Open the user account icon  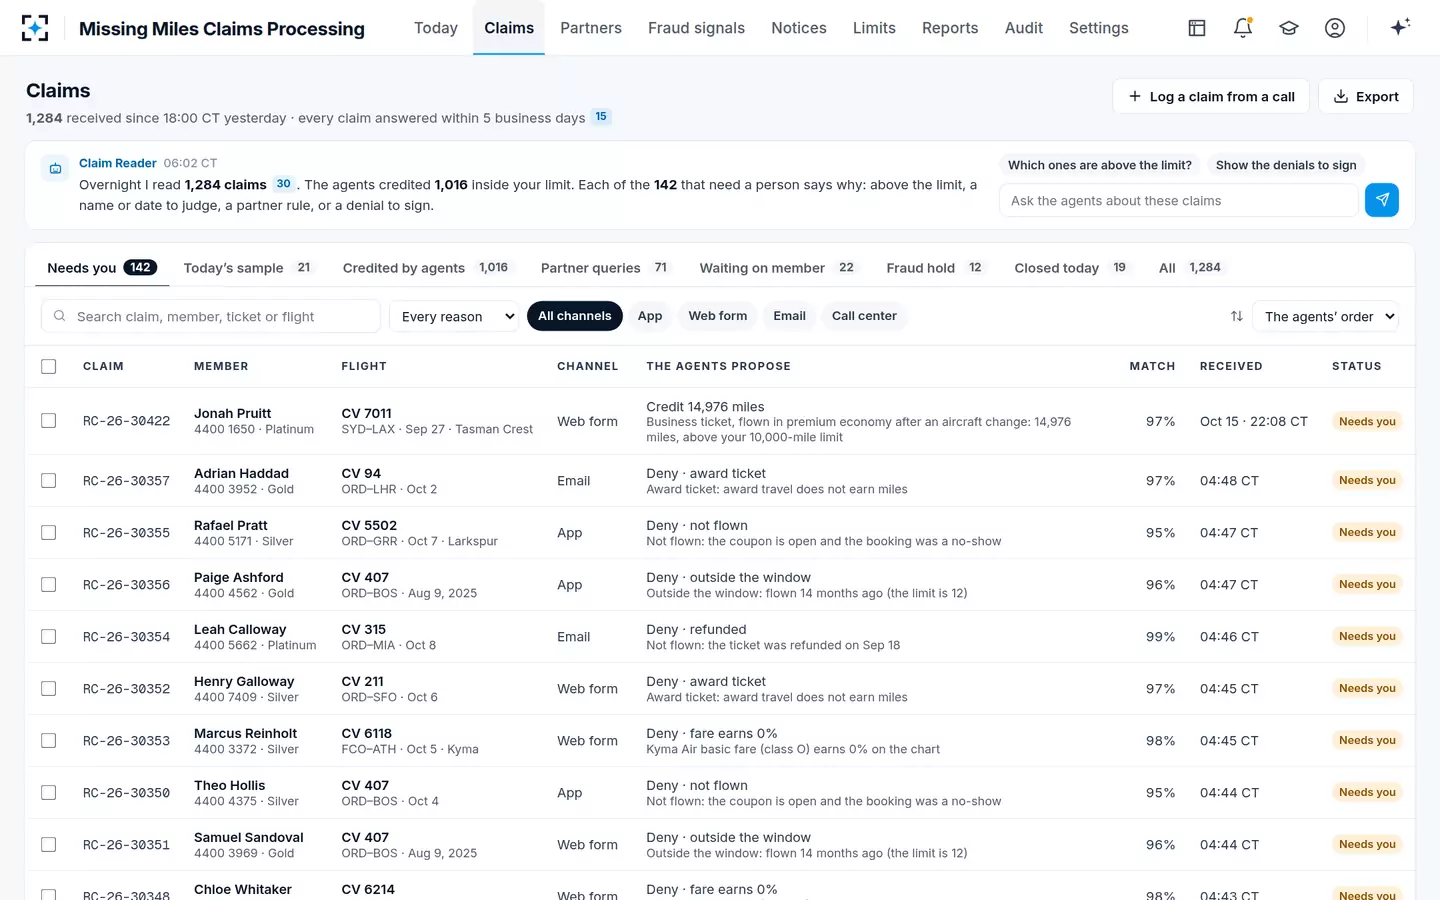coord(1335,28)
